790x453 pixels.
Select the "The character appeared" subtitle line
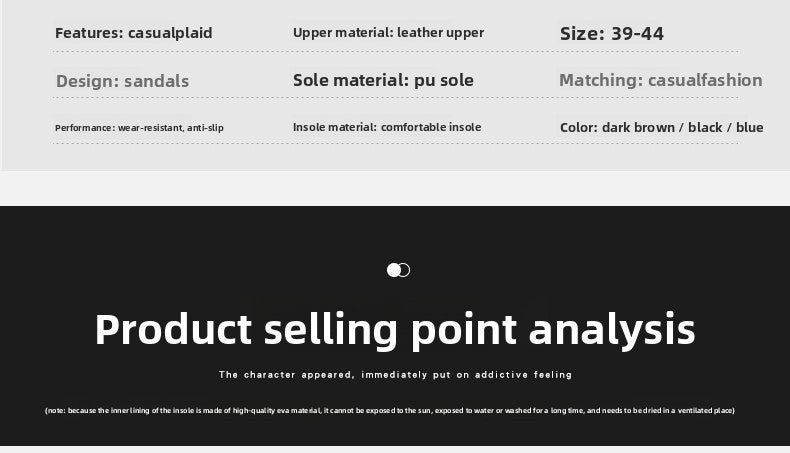tap(395, 375)
